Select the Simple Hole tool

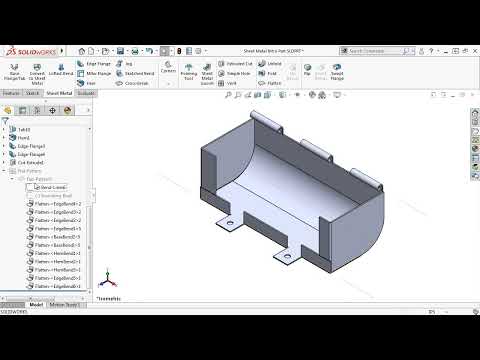[234, 73]
